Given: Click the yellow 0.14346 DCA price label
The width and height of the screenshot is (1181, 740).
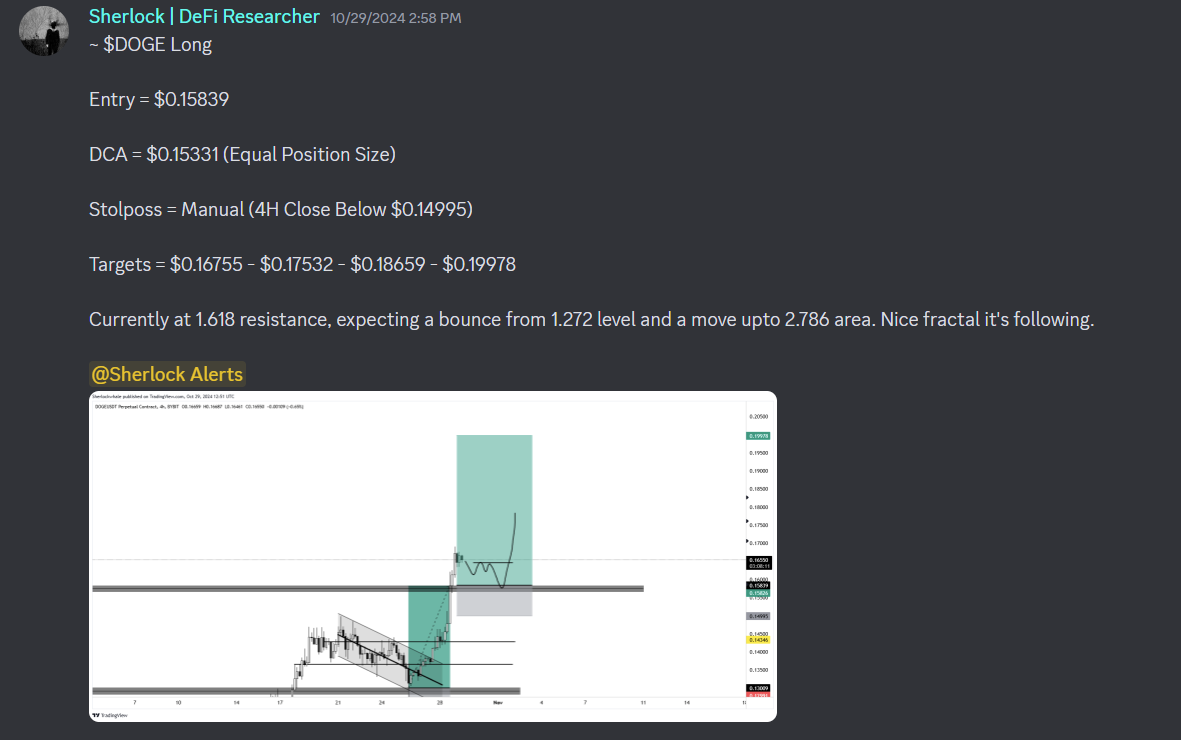Looking at the screenshot, I should [759, 639].
